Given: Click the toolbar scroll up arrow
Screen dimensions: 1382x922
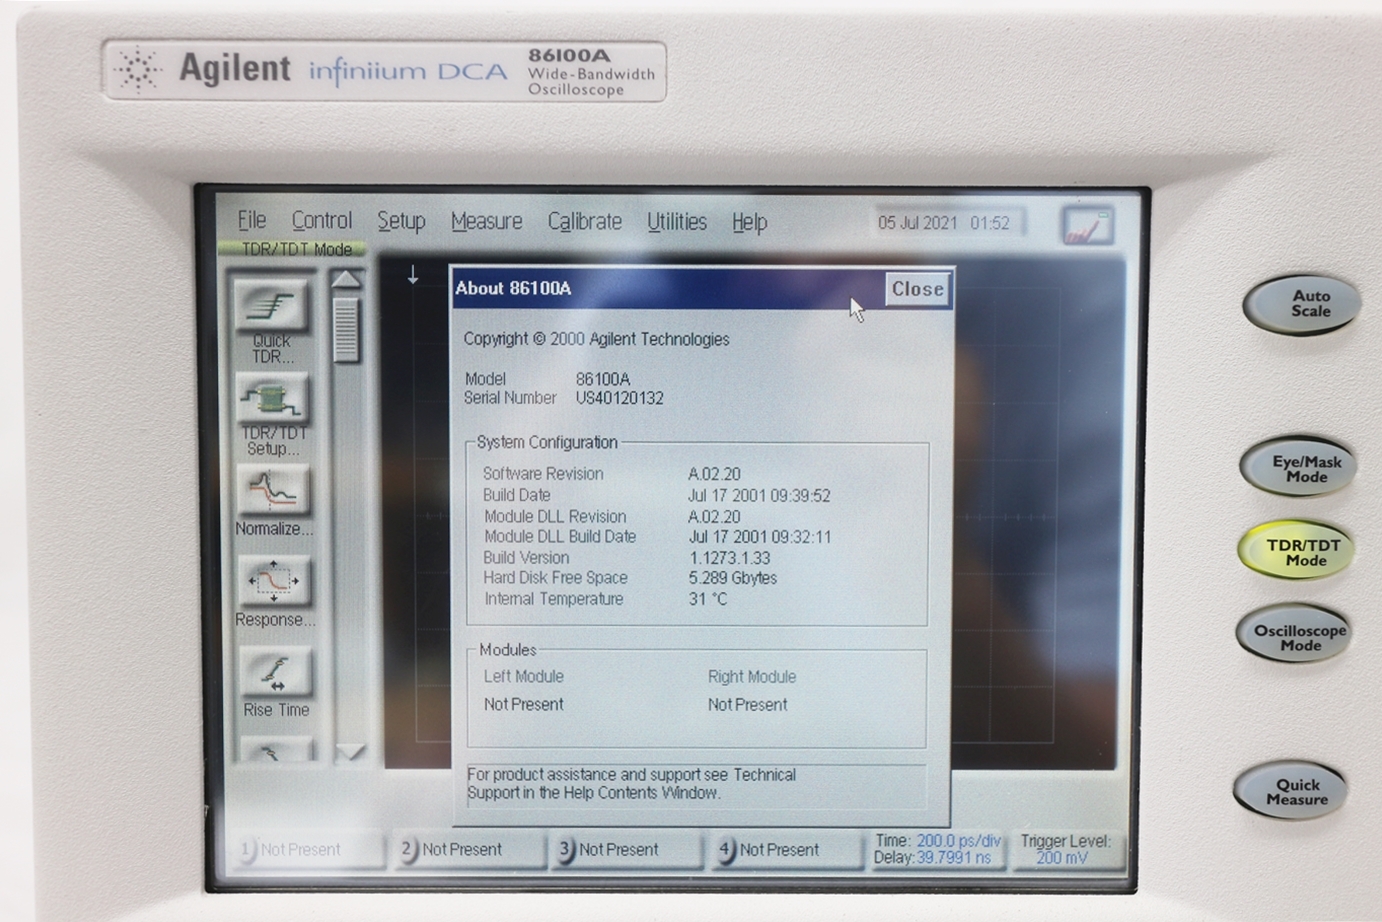Looking at the screenshot, I should pyautogui.click(x=346, y=280).
